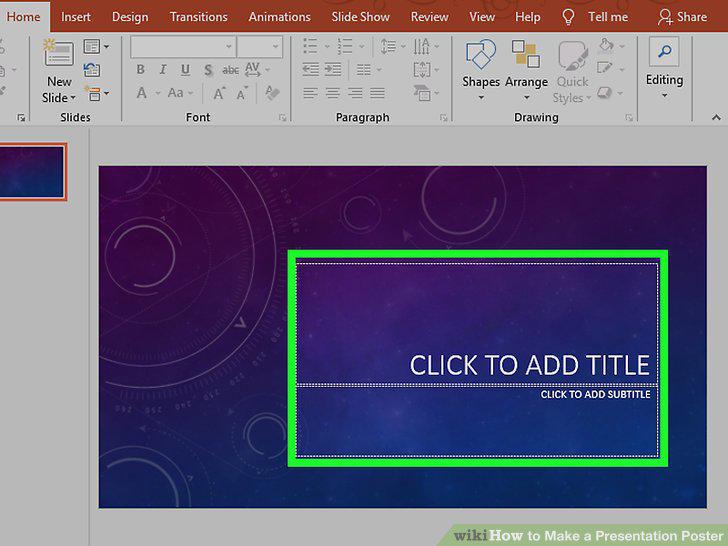Image resolution: width=728 pixels, height=546 pixels.
Task: Click the Share button
Action: (682, 17)
